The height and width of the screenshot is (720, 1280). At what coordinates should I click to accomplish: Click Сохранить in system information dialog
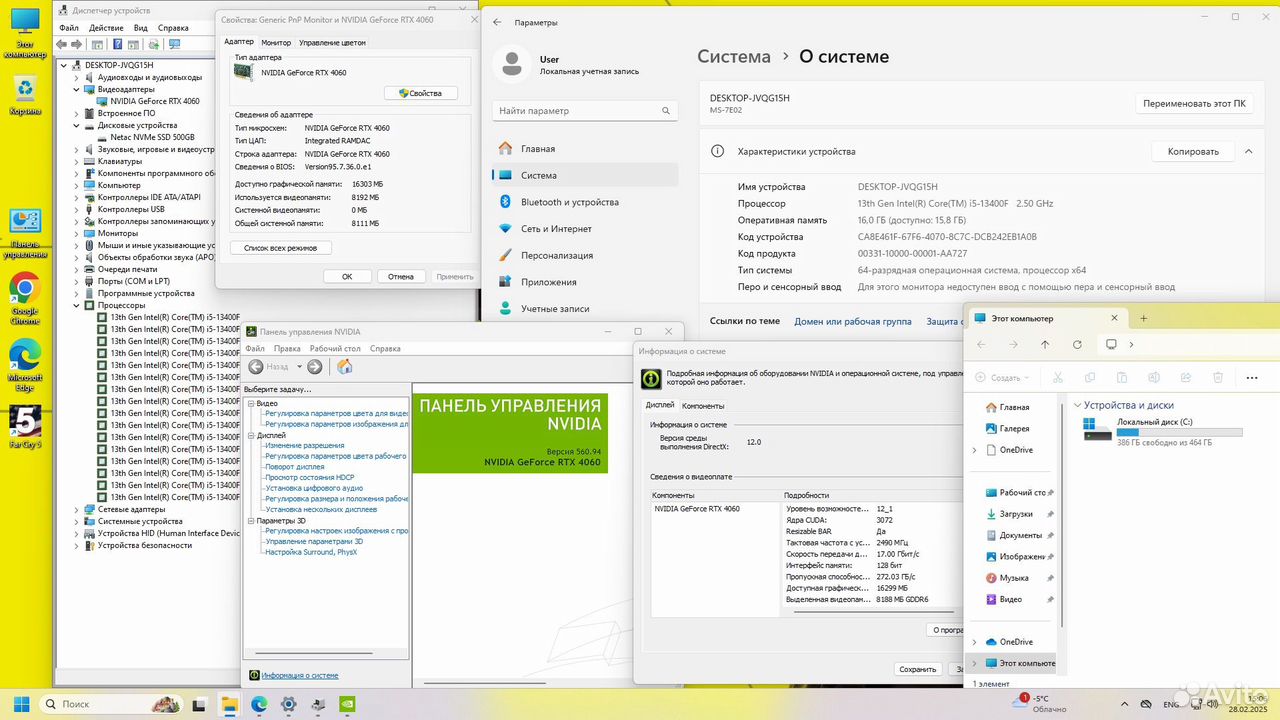tap(917, 669)
